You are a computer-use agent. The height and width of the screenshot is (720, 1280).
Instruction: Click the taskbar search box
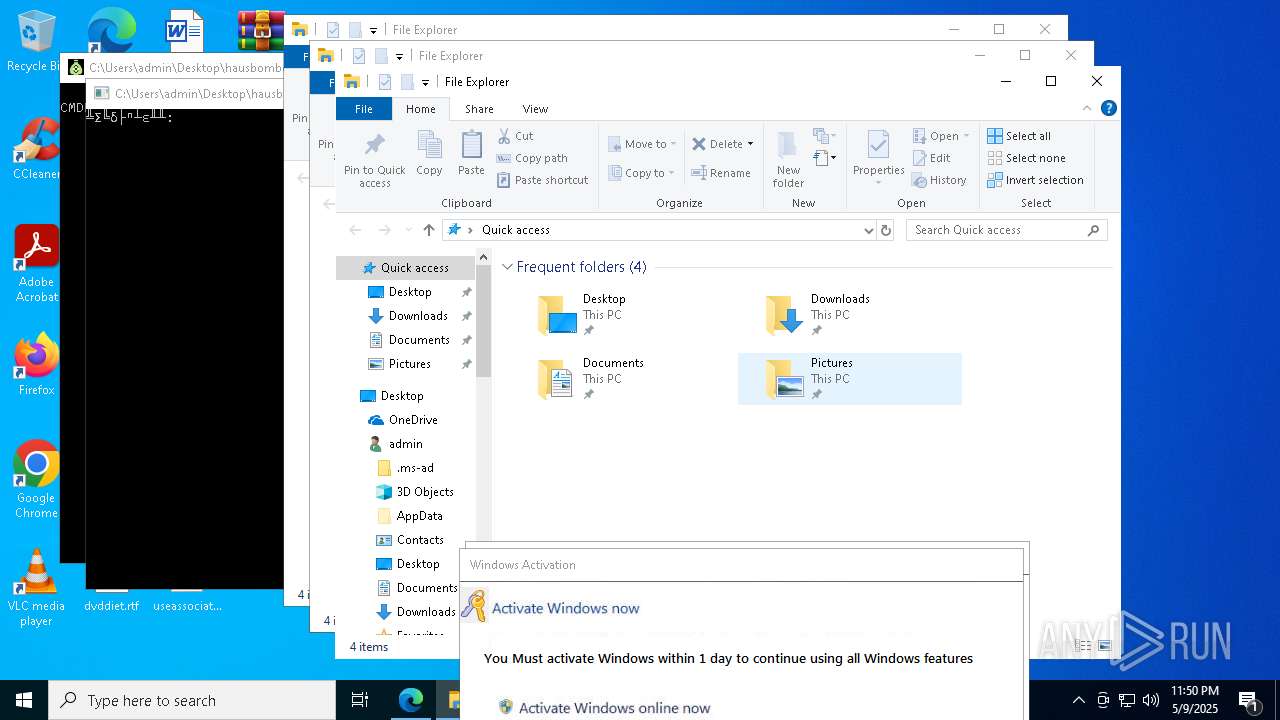pyautogui.click(x=192, y=700)
